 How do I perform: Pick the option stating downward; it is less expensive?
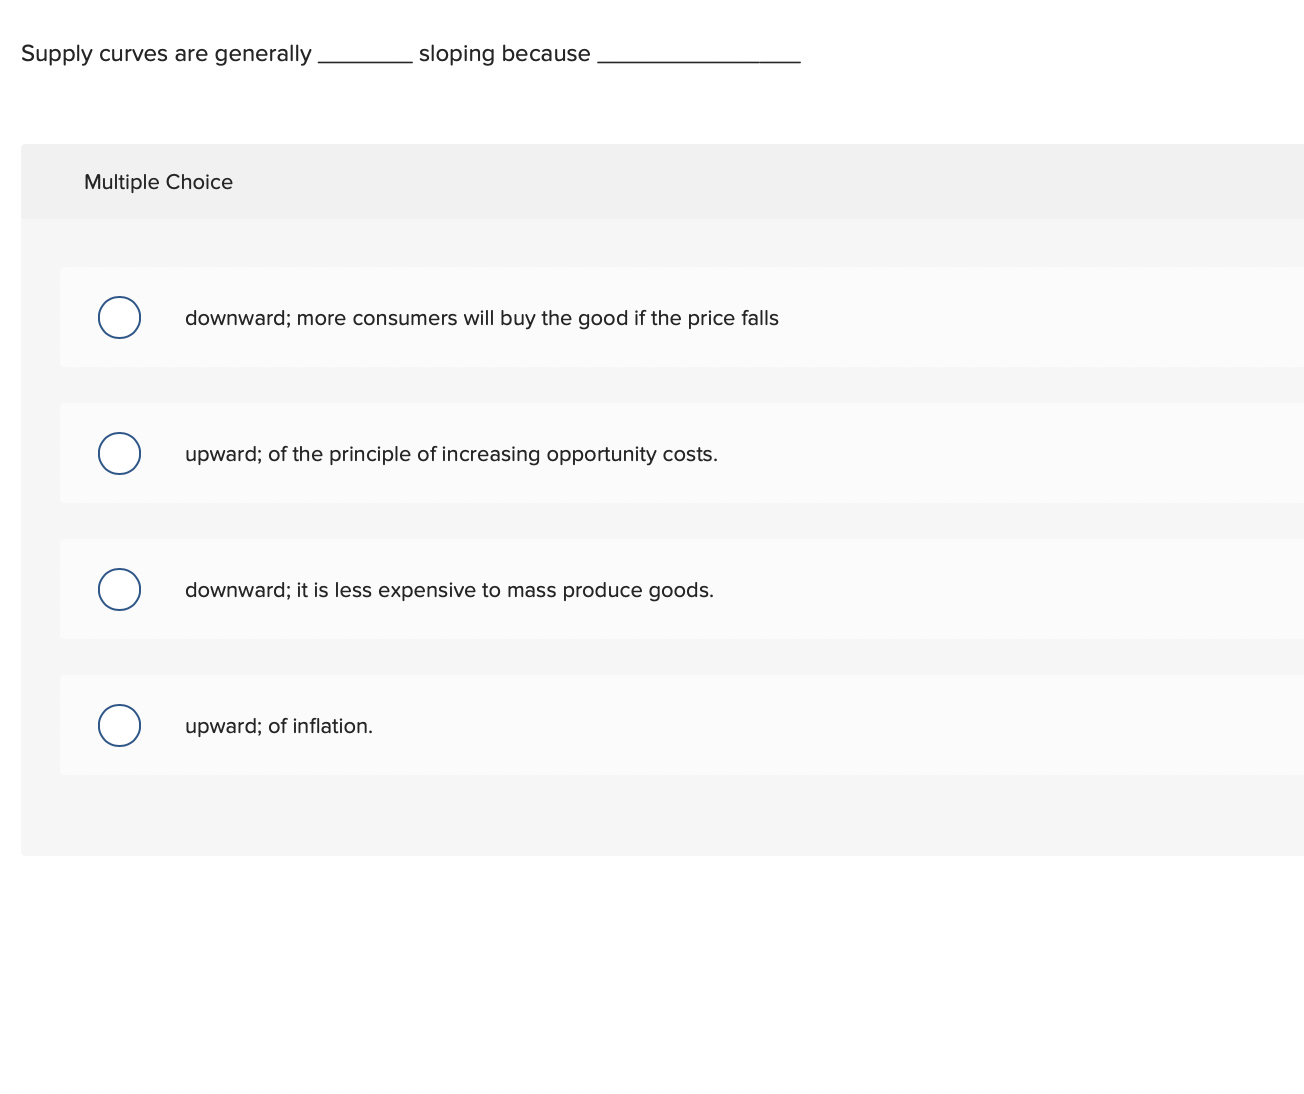[448, 590]
